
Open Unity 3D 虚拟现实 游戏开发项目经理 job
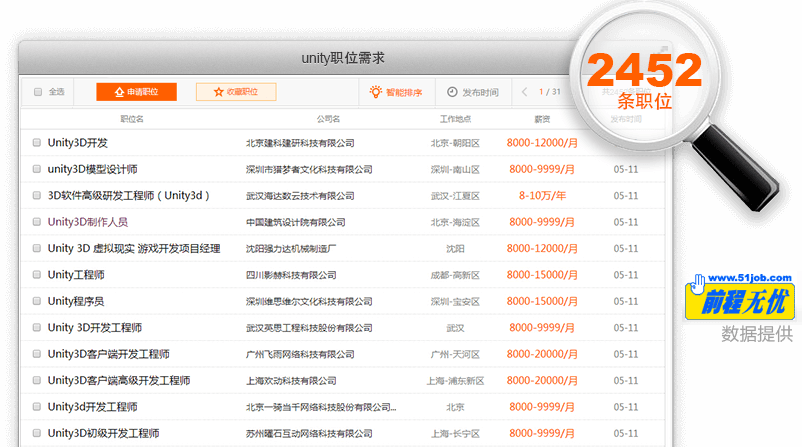pos(134,249)
